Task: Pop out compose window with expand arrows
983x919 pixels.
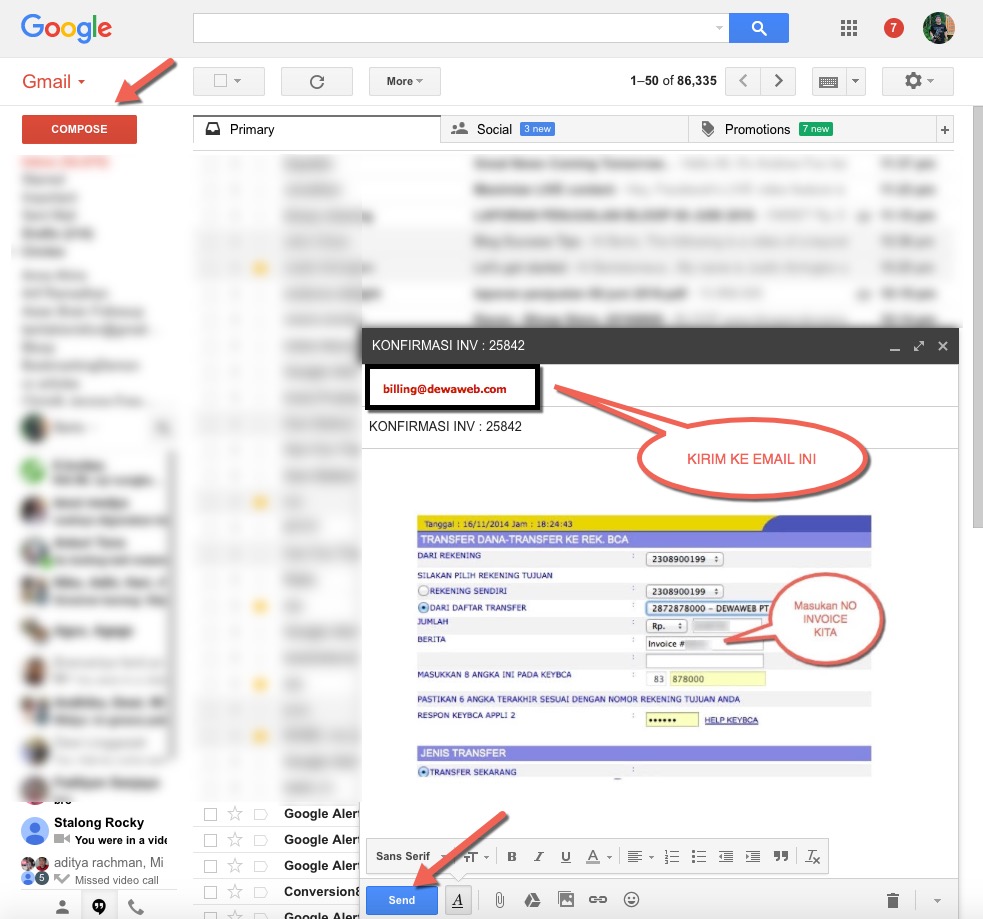Action: coord(918,346)
